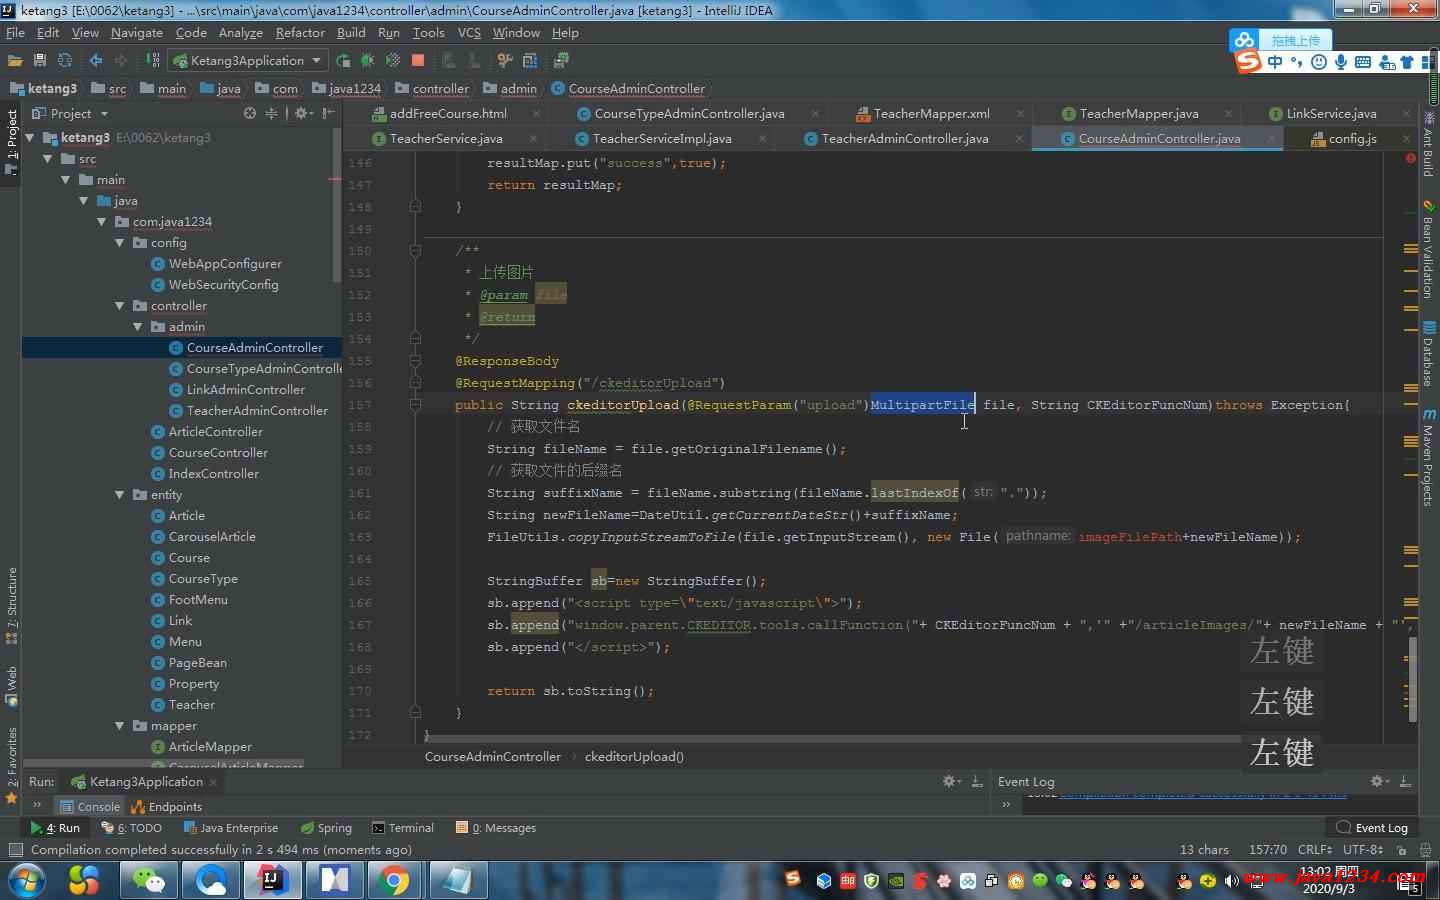Change line separator CRLF in status bar
This screenshot has height=900, width=1440.
pos(1316,849)
